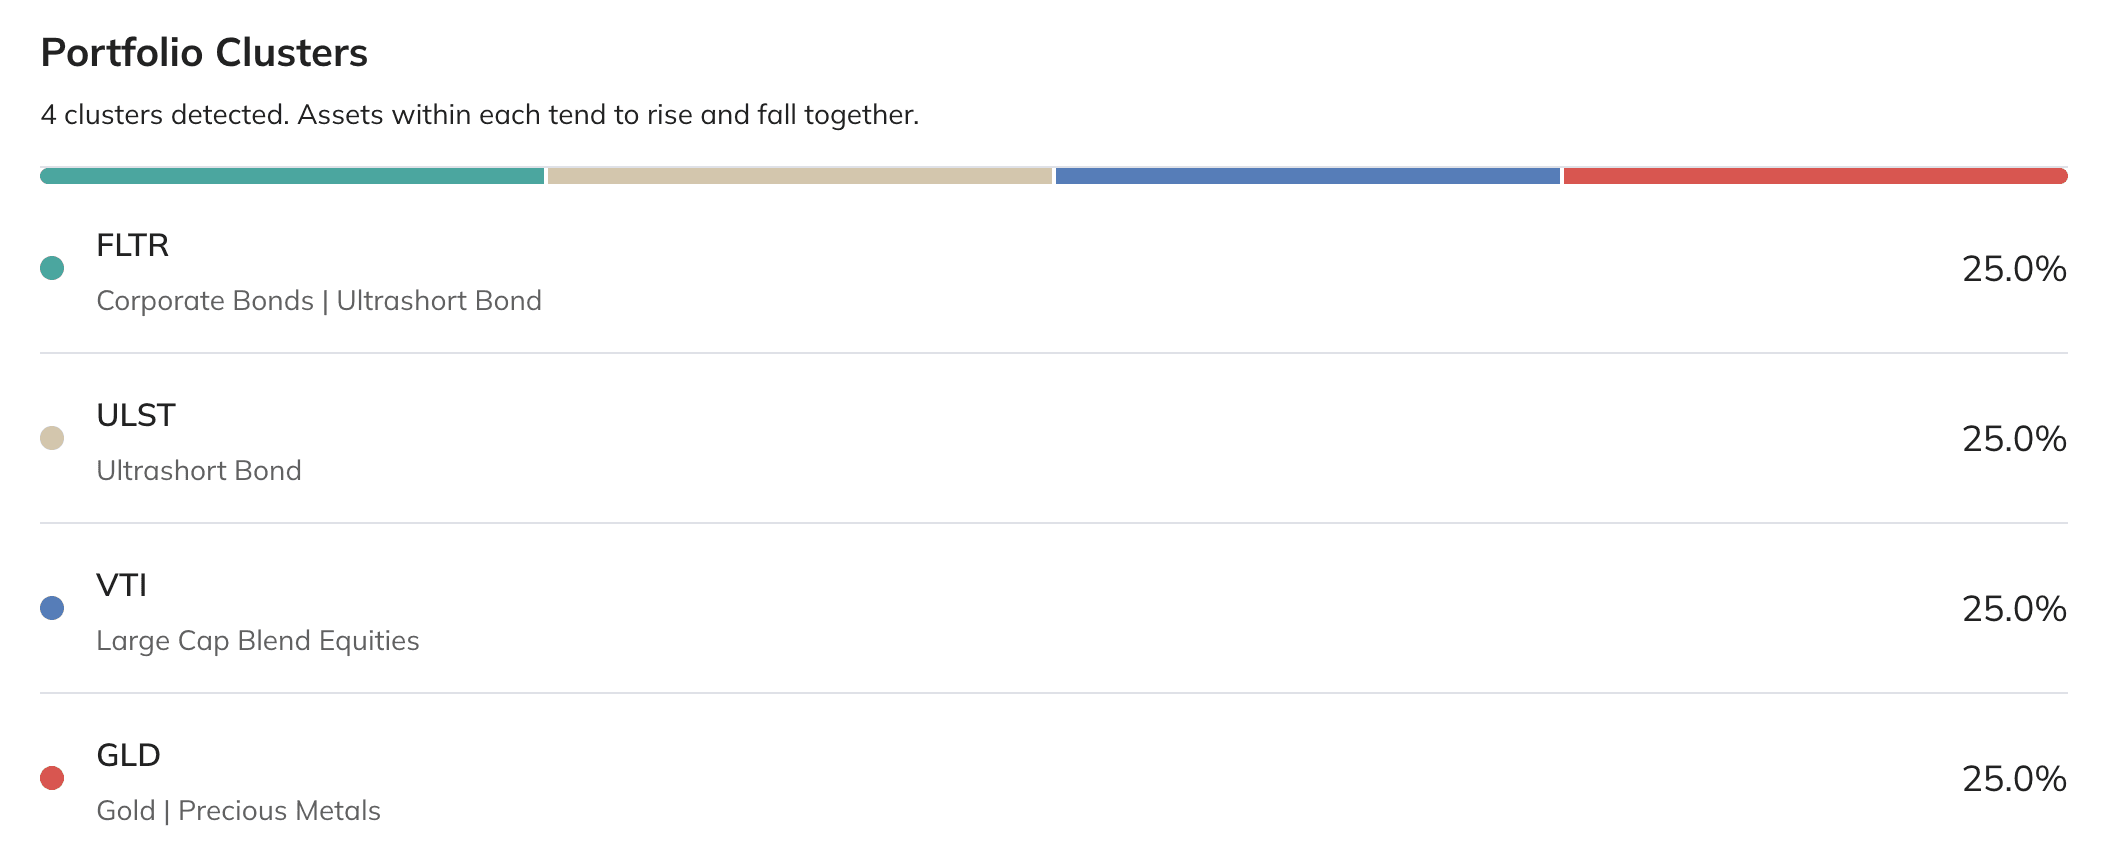Open the VTI ticker label
The width and height of the screenshot is (2106, 860).
[x=122, y=585]
